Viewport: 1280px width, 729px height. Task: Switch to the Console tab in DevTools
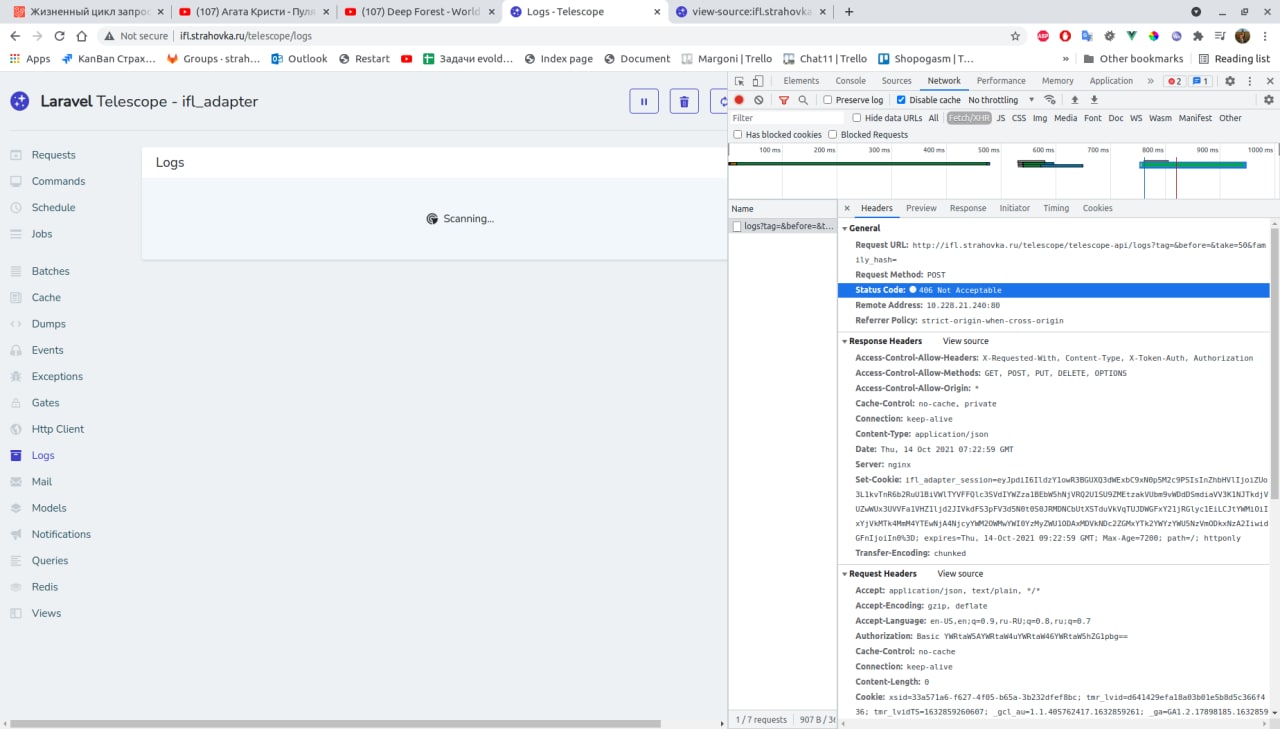pos(851,81)
